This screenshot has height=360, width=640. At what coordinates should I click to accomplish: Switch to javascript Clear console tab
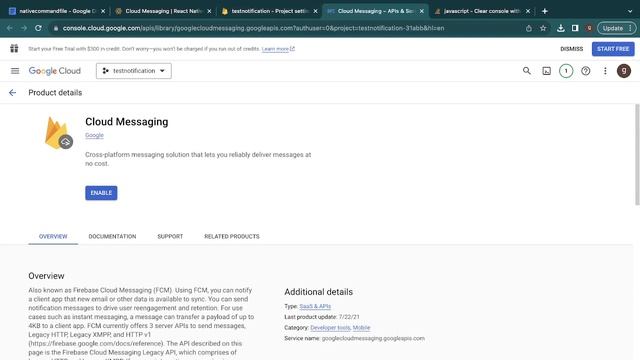click(x=482, y=11)
